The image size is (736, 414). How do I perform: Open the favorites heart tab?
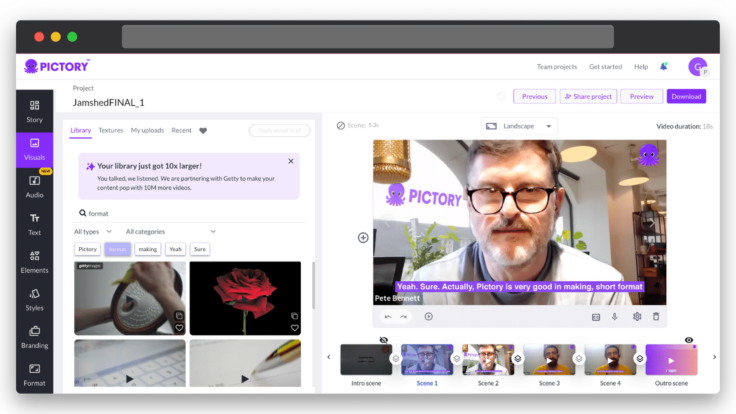[203, 130]
